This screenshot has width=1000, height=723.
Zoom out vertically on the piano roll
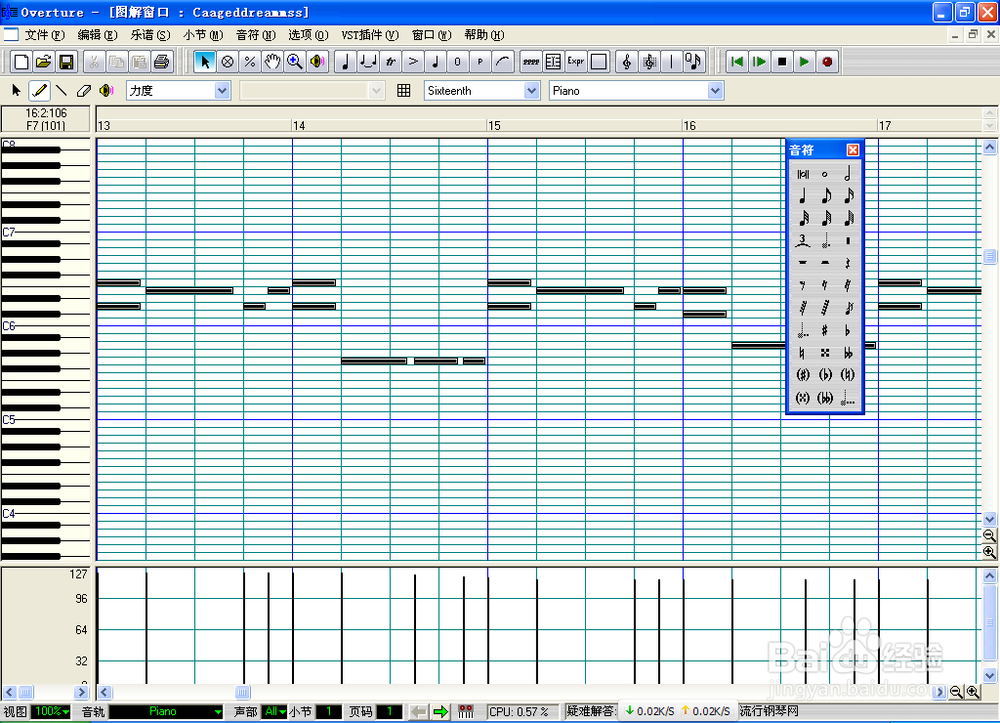(989, 536)
